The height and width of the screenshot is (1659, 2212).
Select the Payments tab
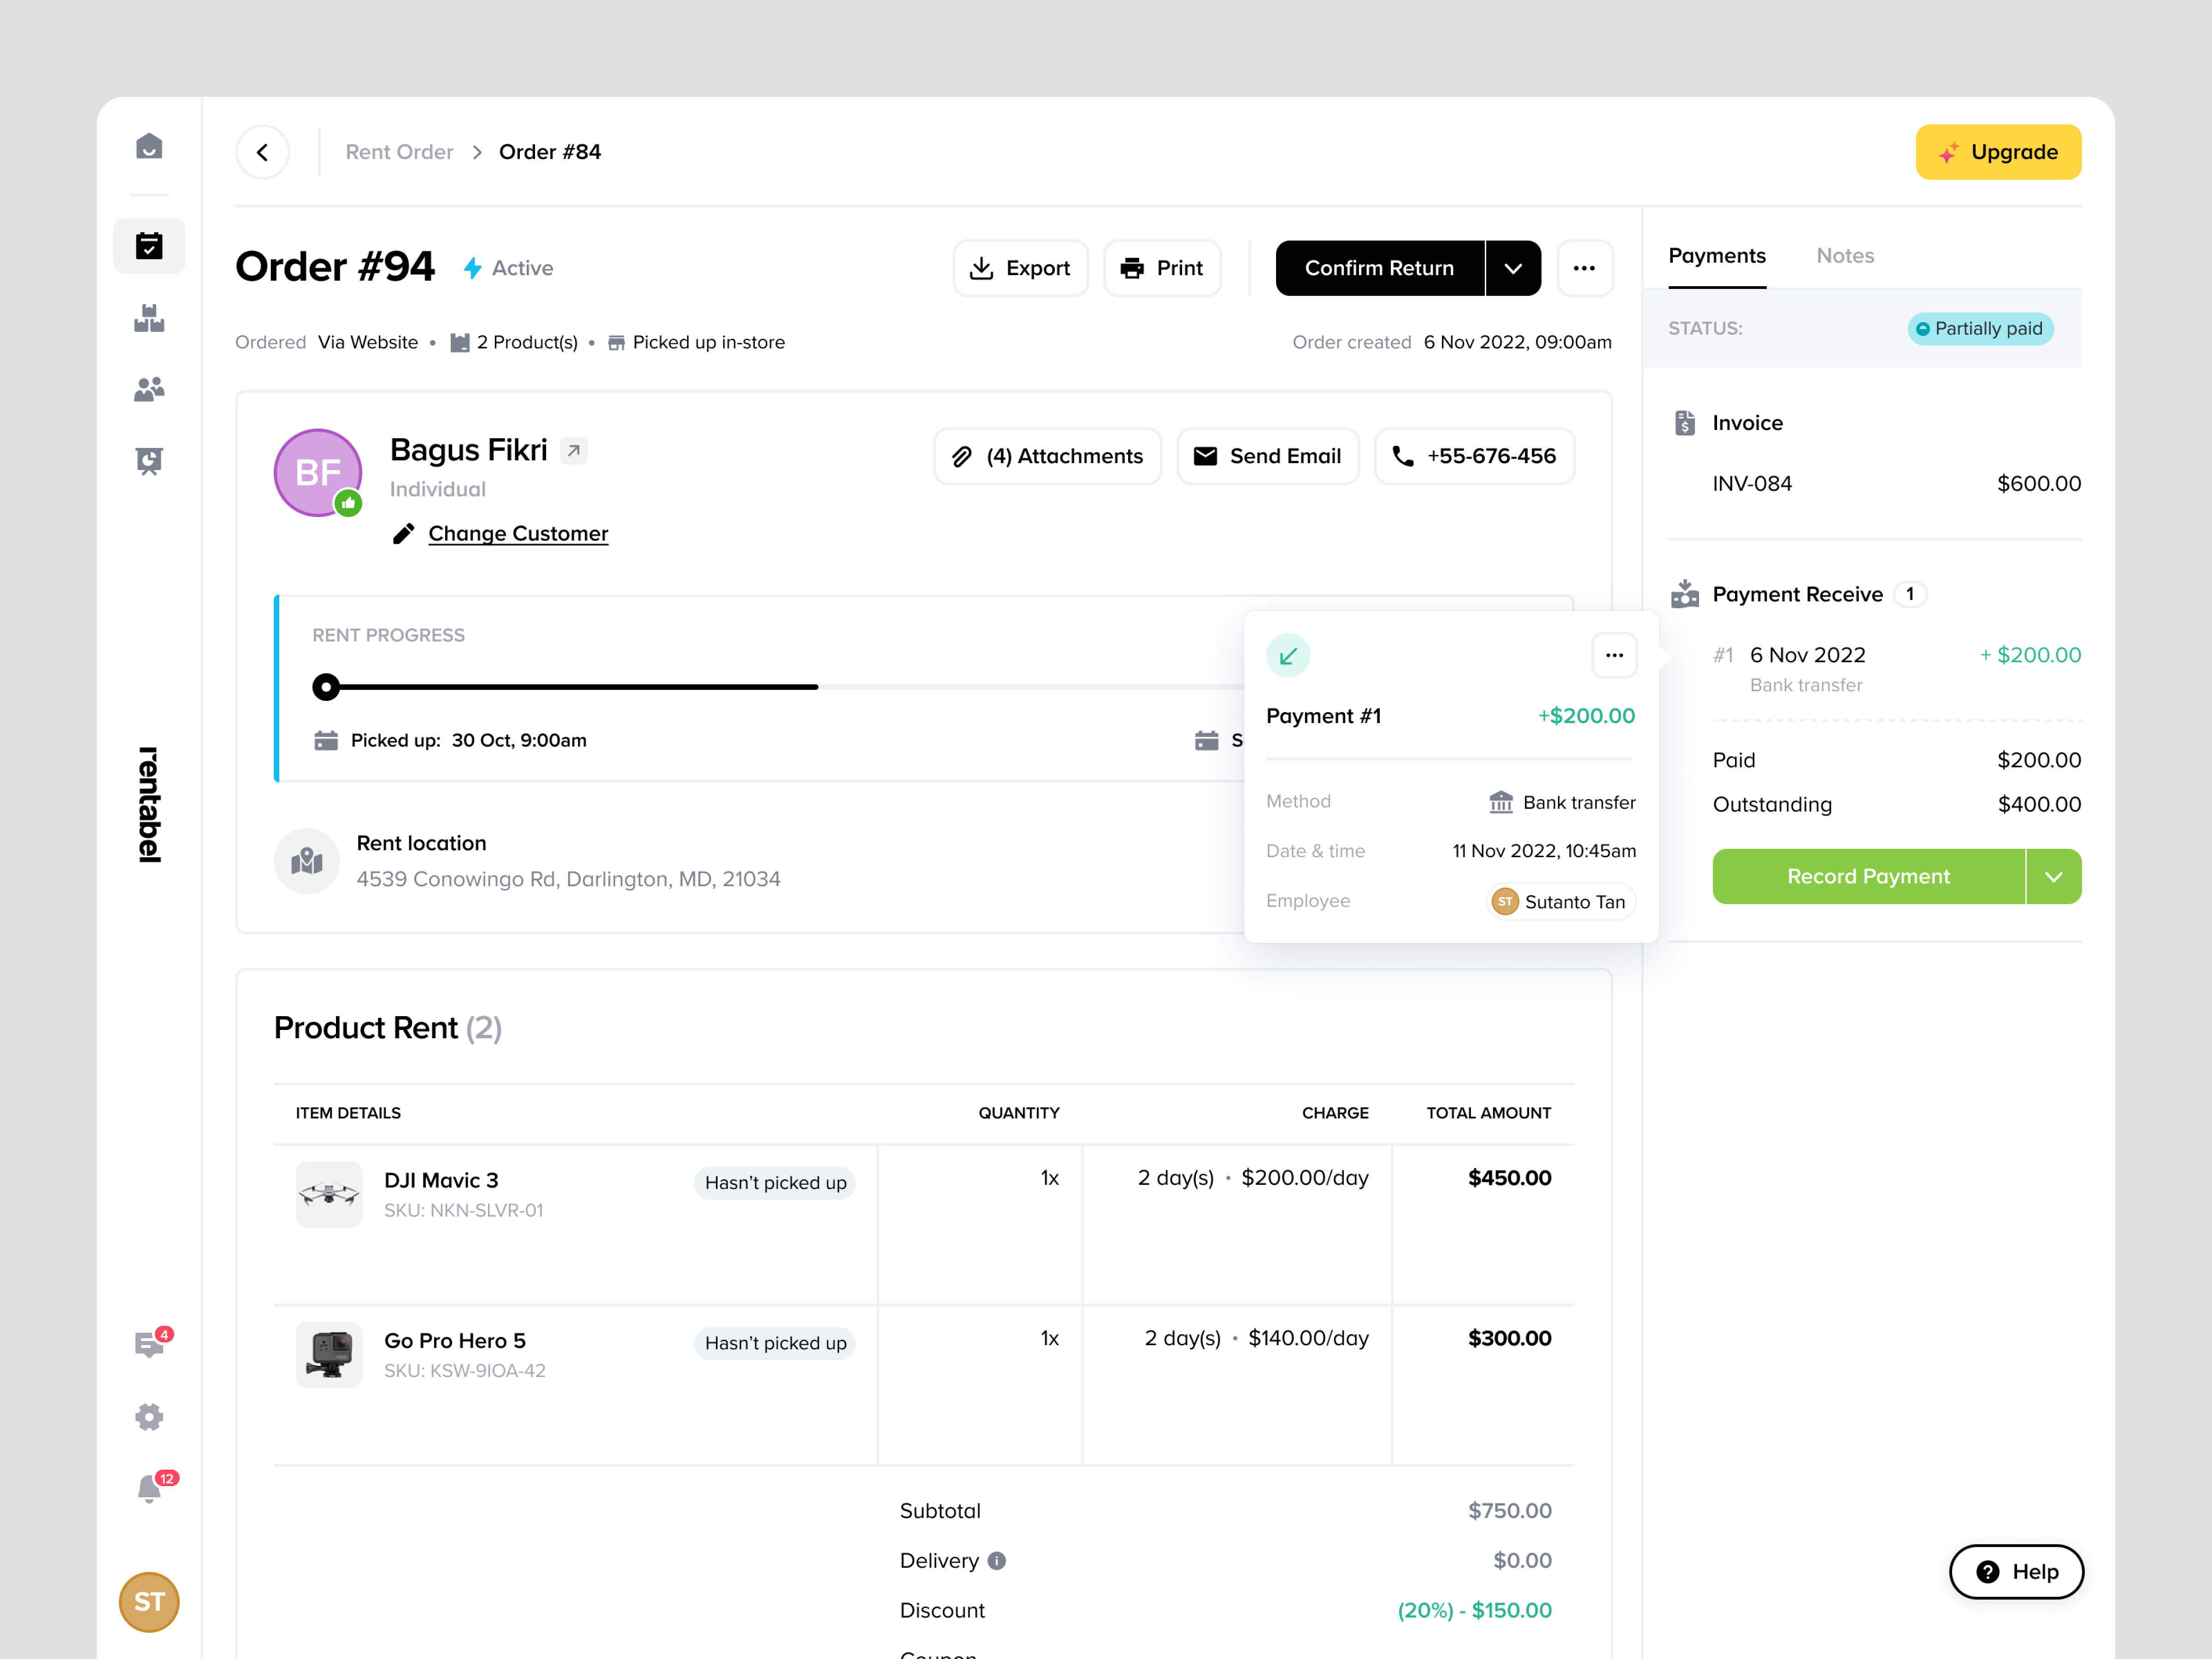point(1717,256)
